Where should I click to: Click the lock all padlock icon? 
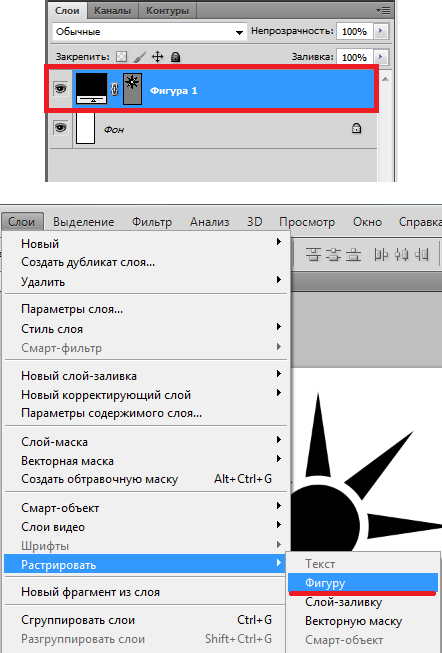pyautogui.click(x=176, y=57)
